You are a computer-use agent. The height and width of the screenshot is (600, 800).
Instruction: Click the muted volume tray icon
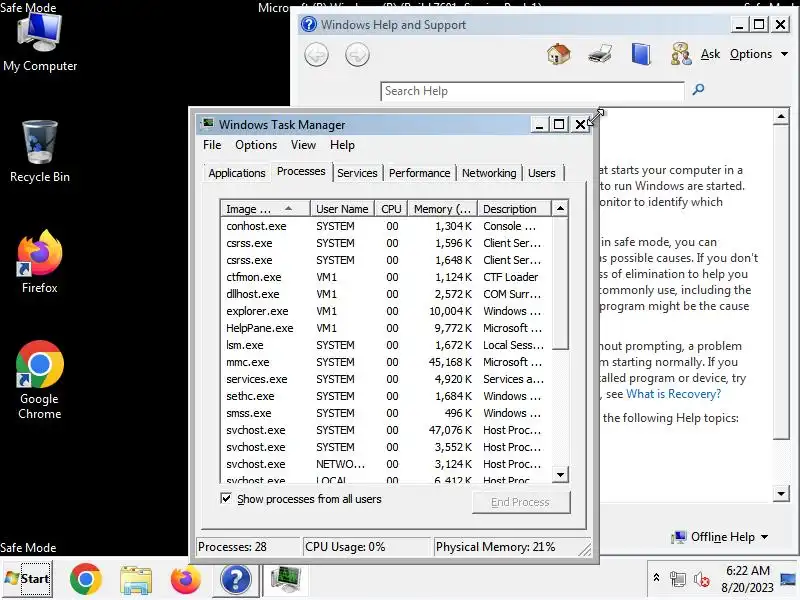pyautogui.click(x=702, y=579)
